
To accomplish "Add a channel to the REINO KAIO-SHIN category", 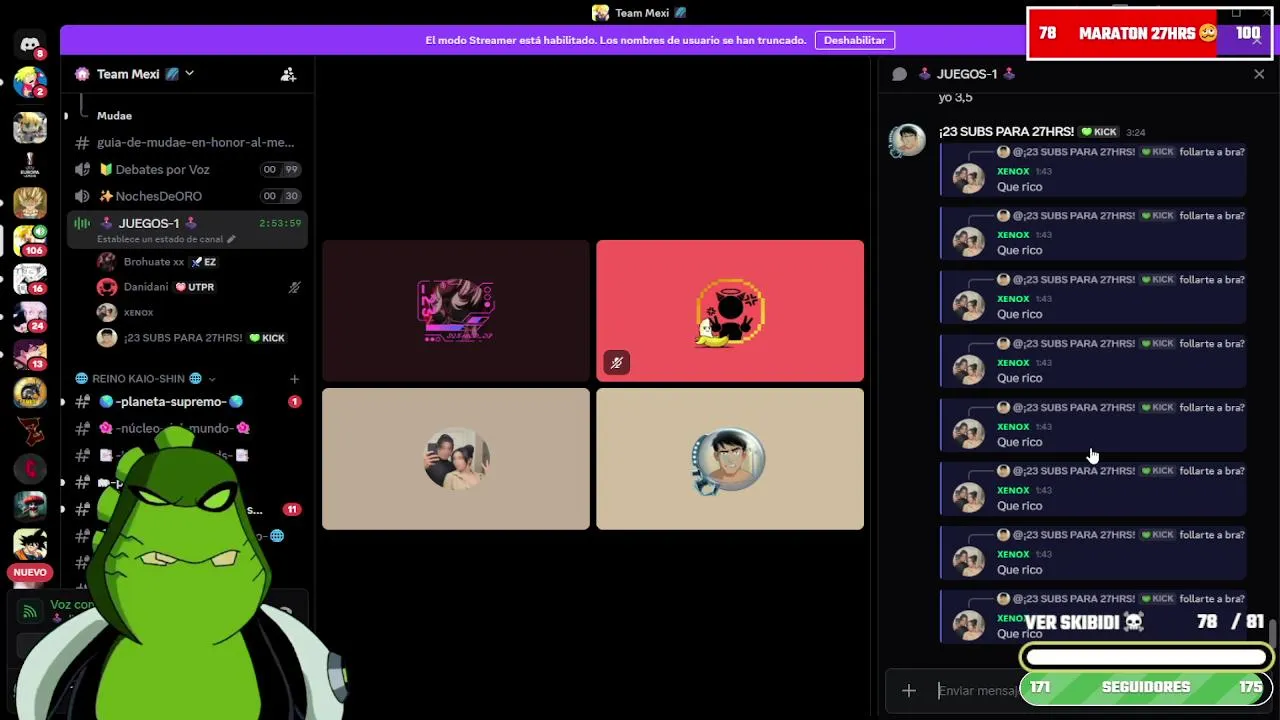I will (294, 379).
